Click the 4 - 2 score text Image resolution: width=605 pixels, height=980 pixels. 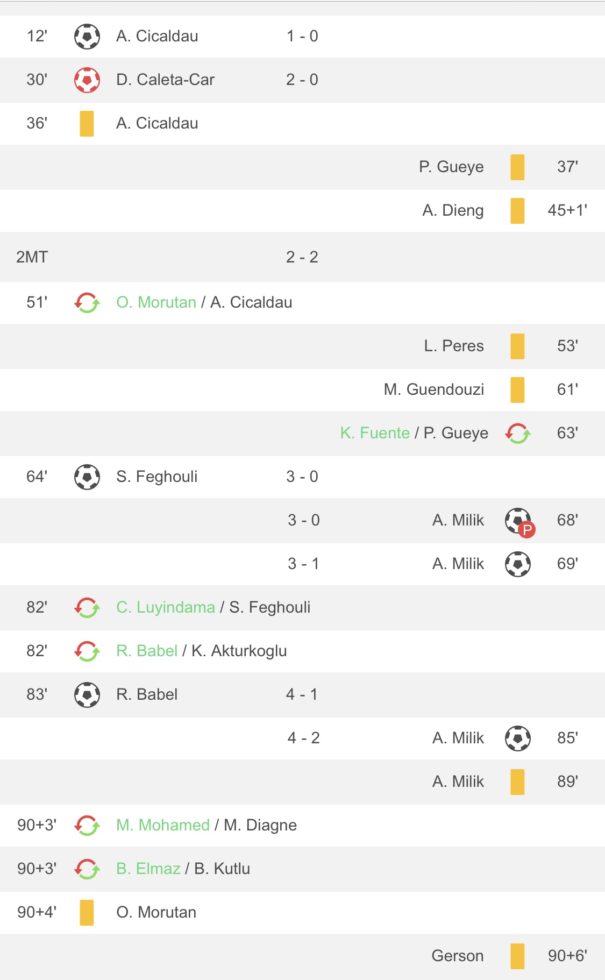[302, 738]
